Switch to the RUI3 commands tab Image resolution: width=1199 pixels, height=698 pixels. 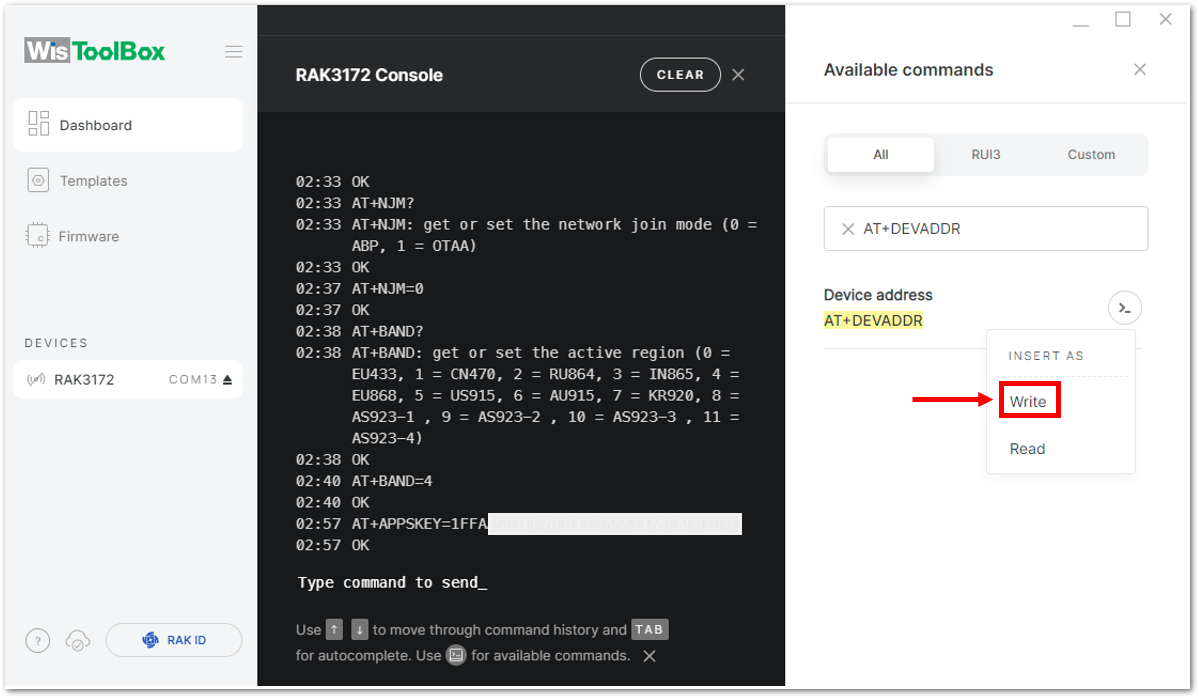pos(986,154)
